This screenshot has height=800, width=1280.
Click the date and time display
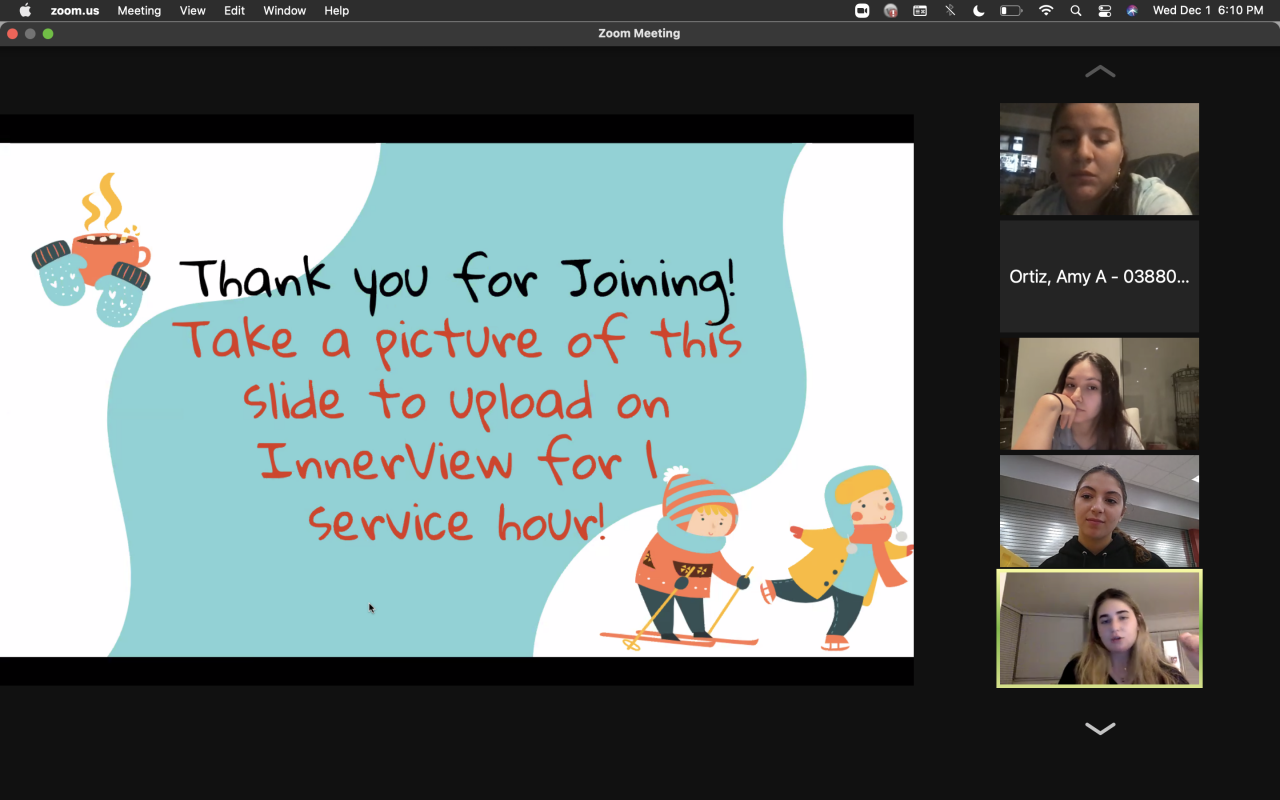(1207, 11)
